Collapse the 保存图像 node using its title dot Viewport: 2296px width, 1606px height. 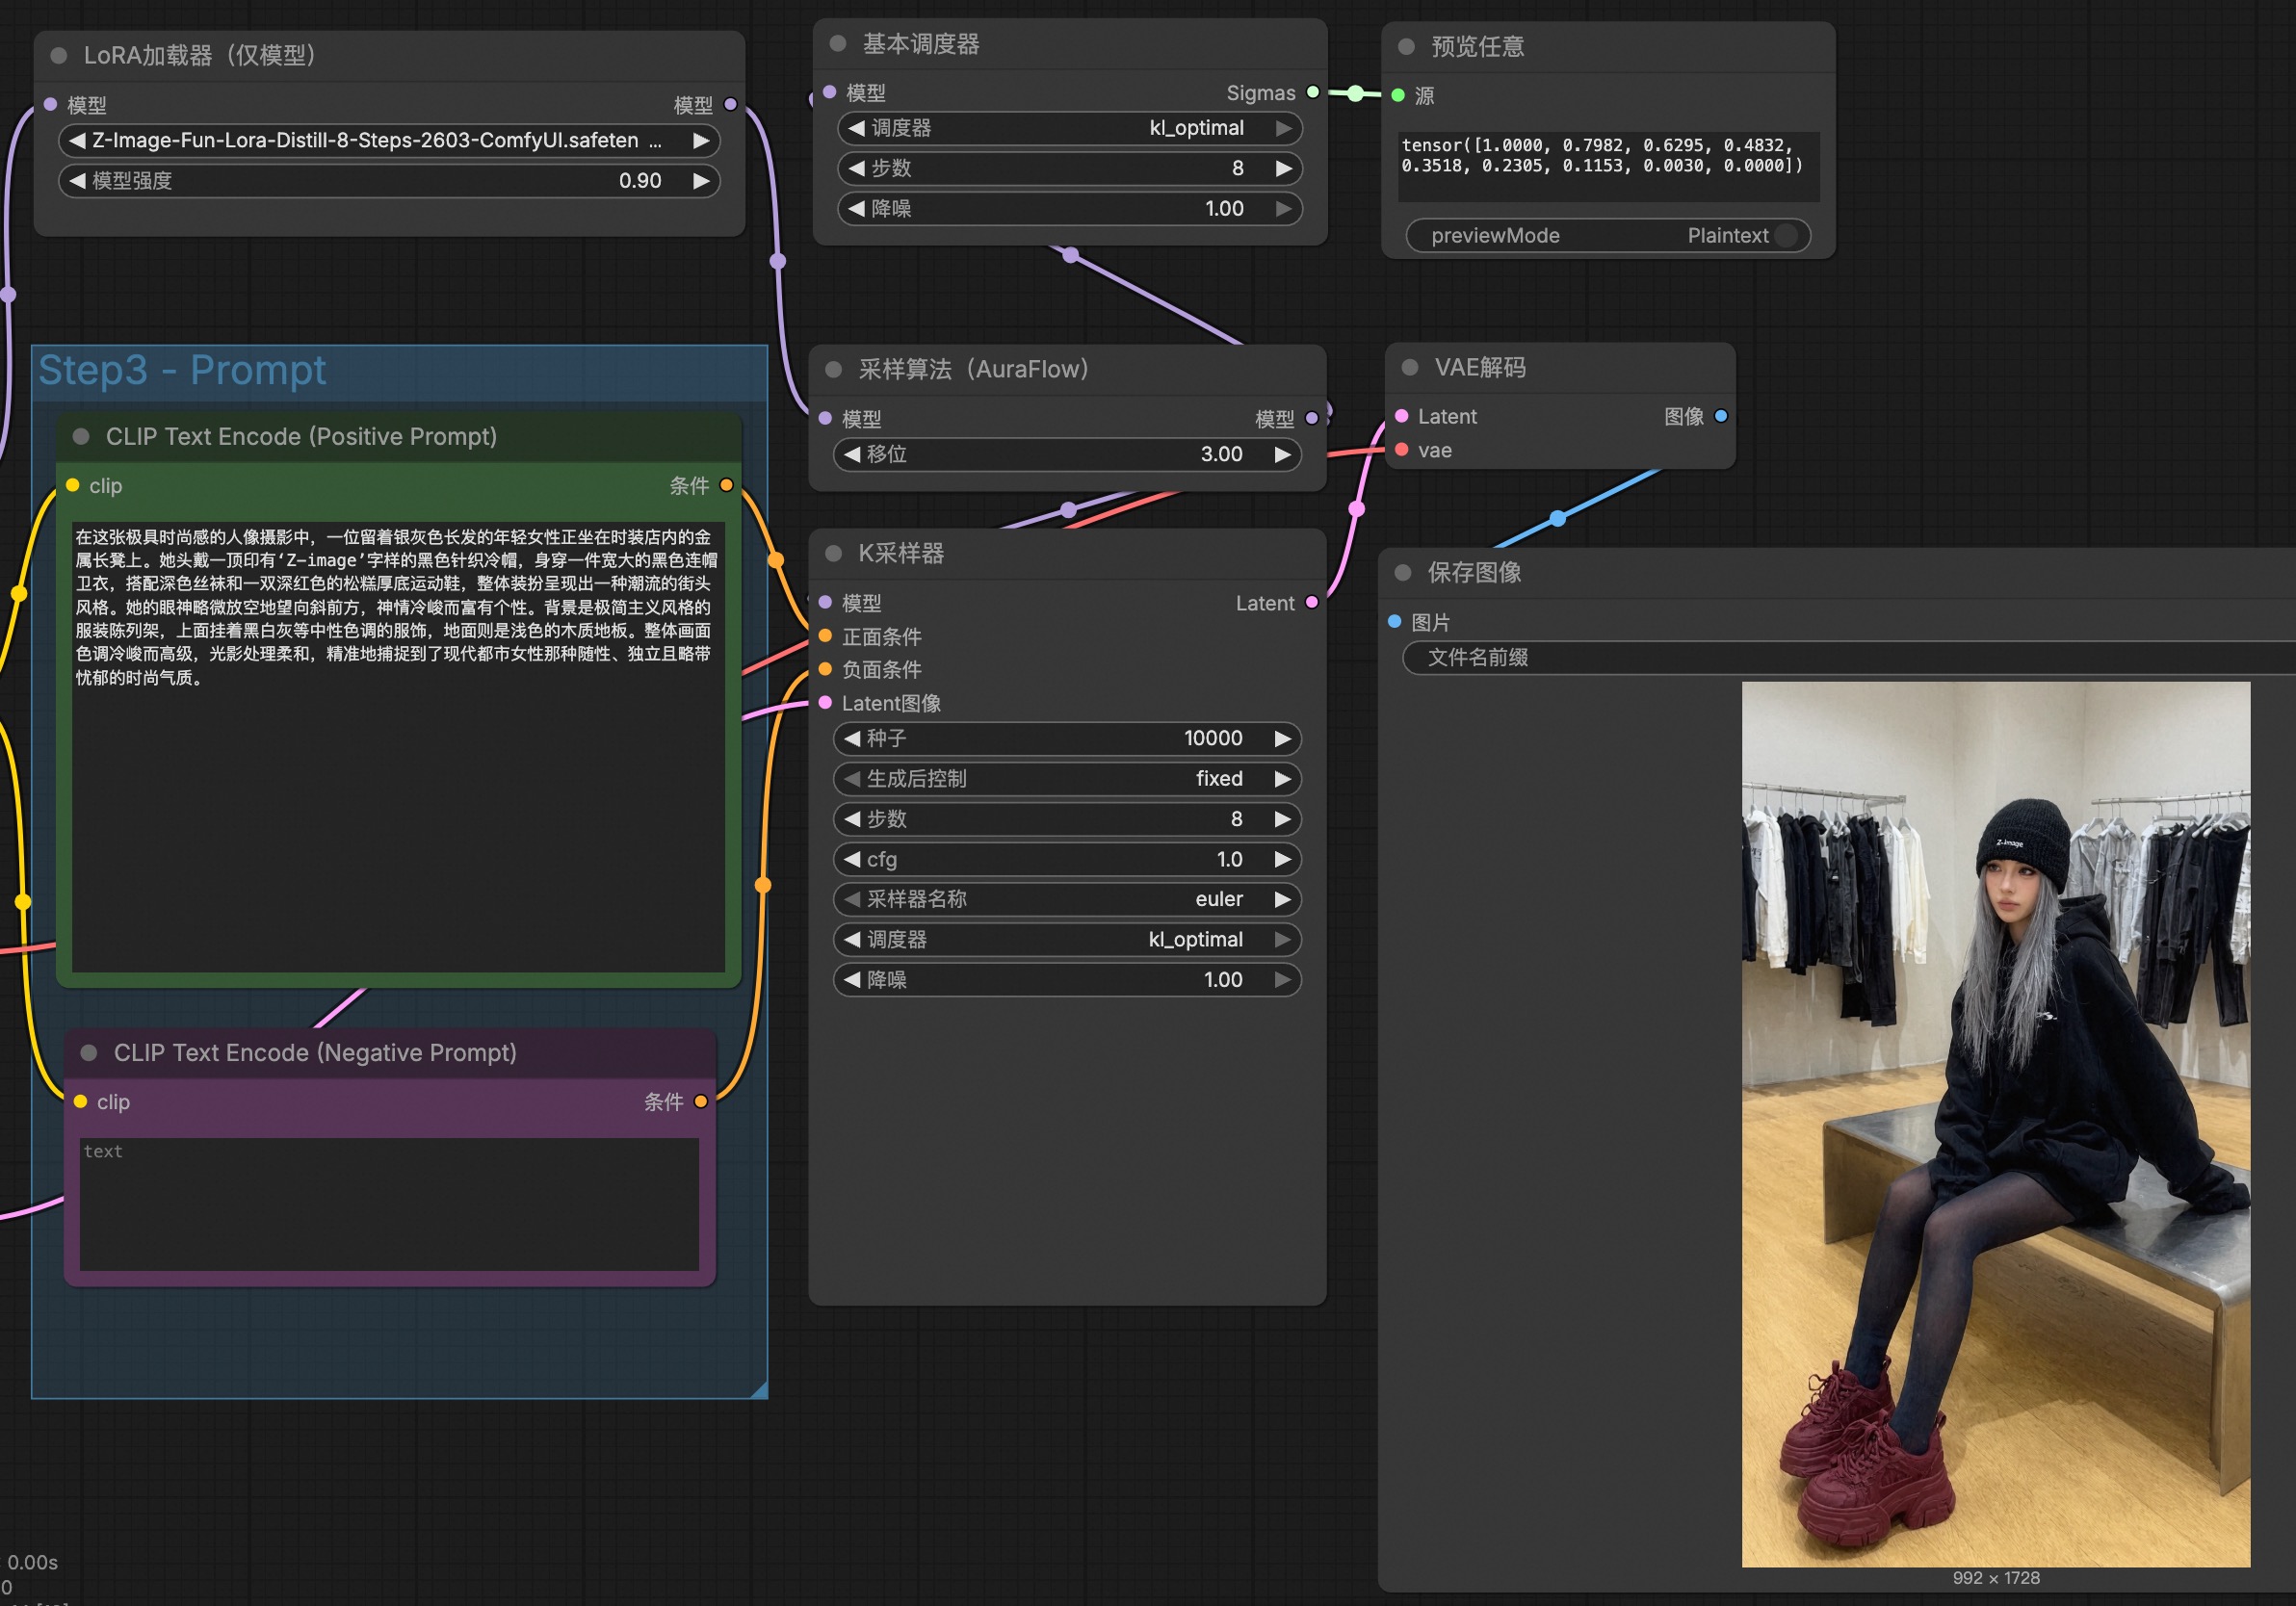(x=1403, y=572)
